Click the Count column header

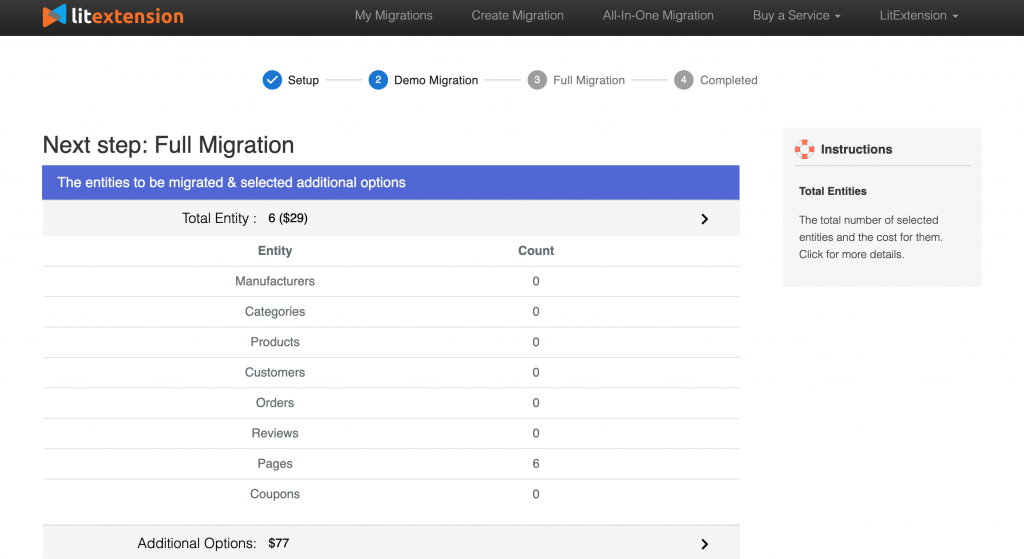[x=536, y=251]
